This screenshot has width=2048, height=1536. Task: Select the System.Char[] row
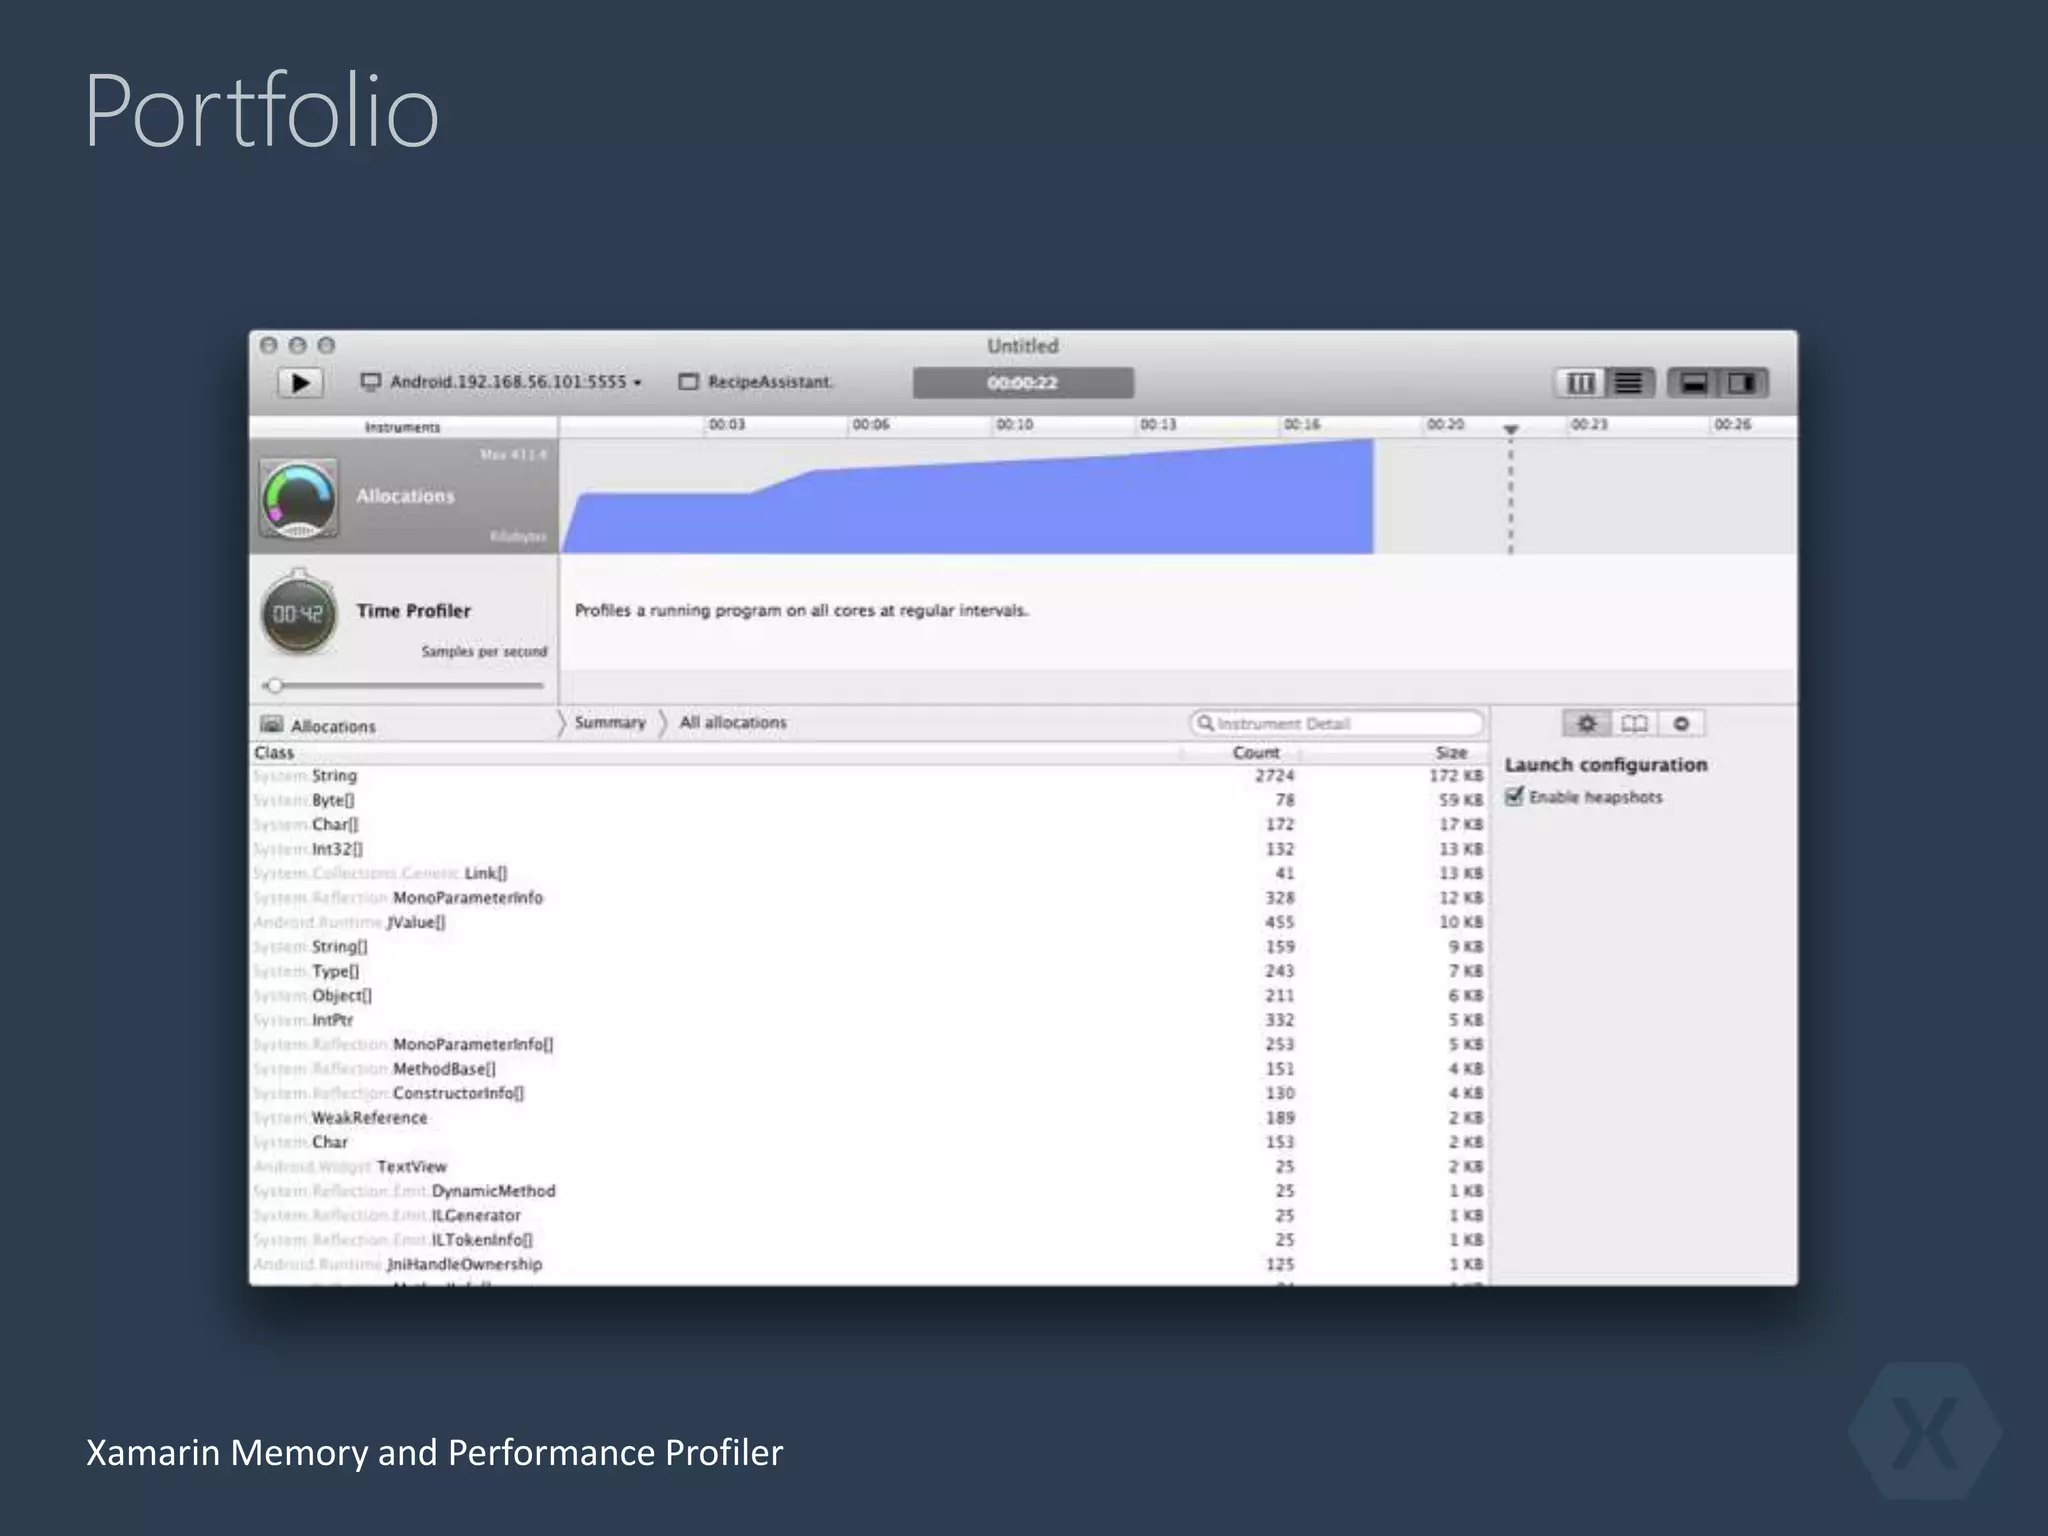pyautogui.click(x=868, y=825)
